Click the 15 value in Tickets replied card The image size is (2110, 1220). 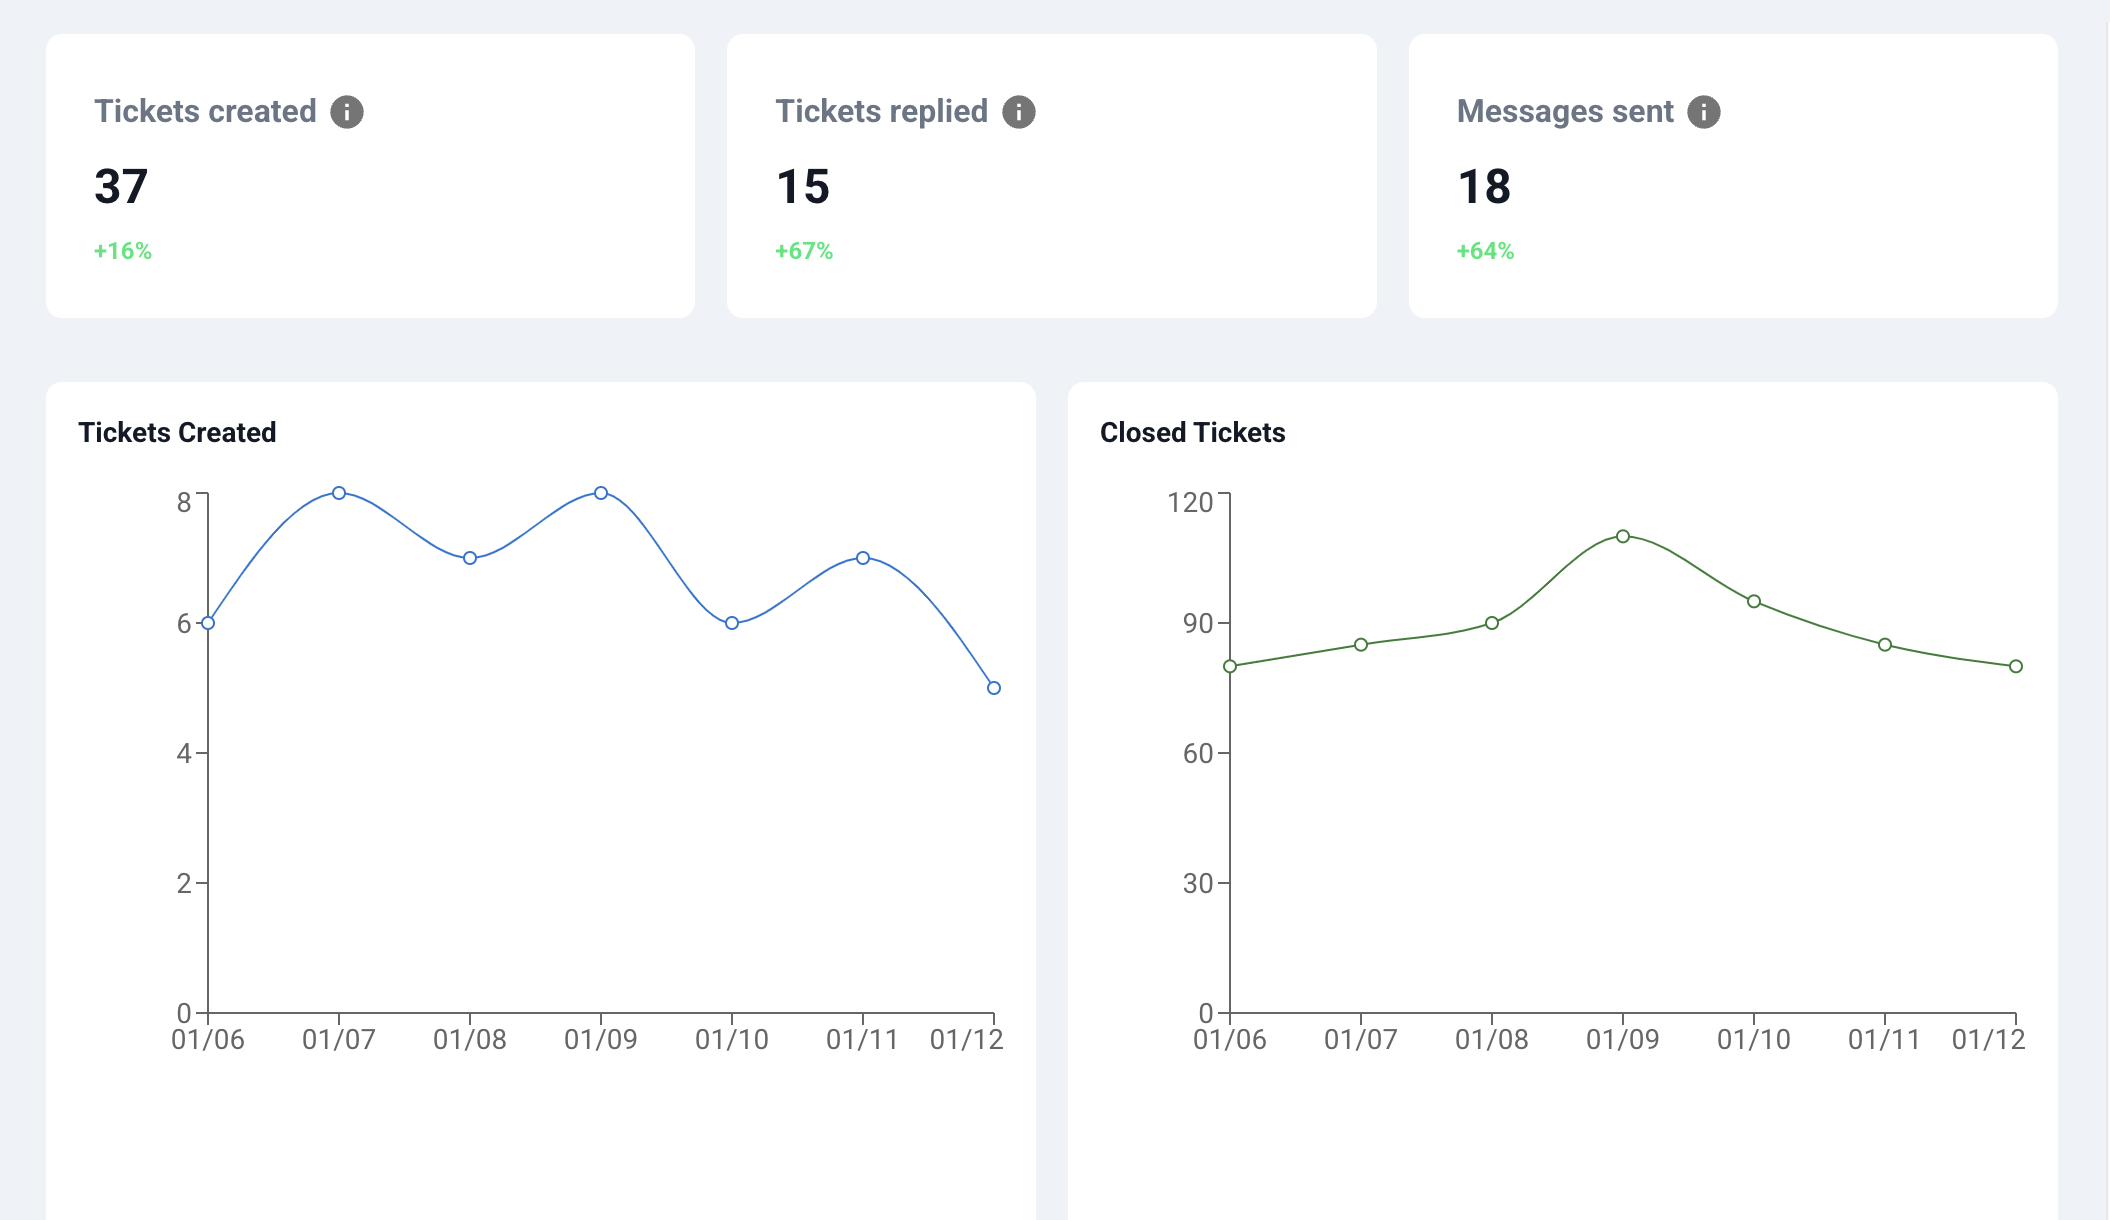[803, 187]
